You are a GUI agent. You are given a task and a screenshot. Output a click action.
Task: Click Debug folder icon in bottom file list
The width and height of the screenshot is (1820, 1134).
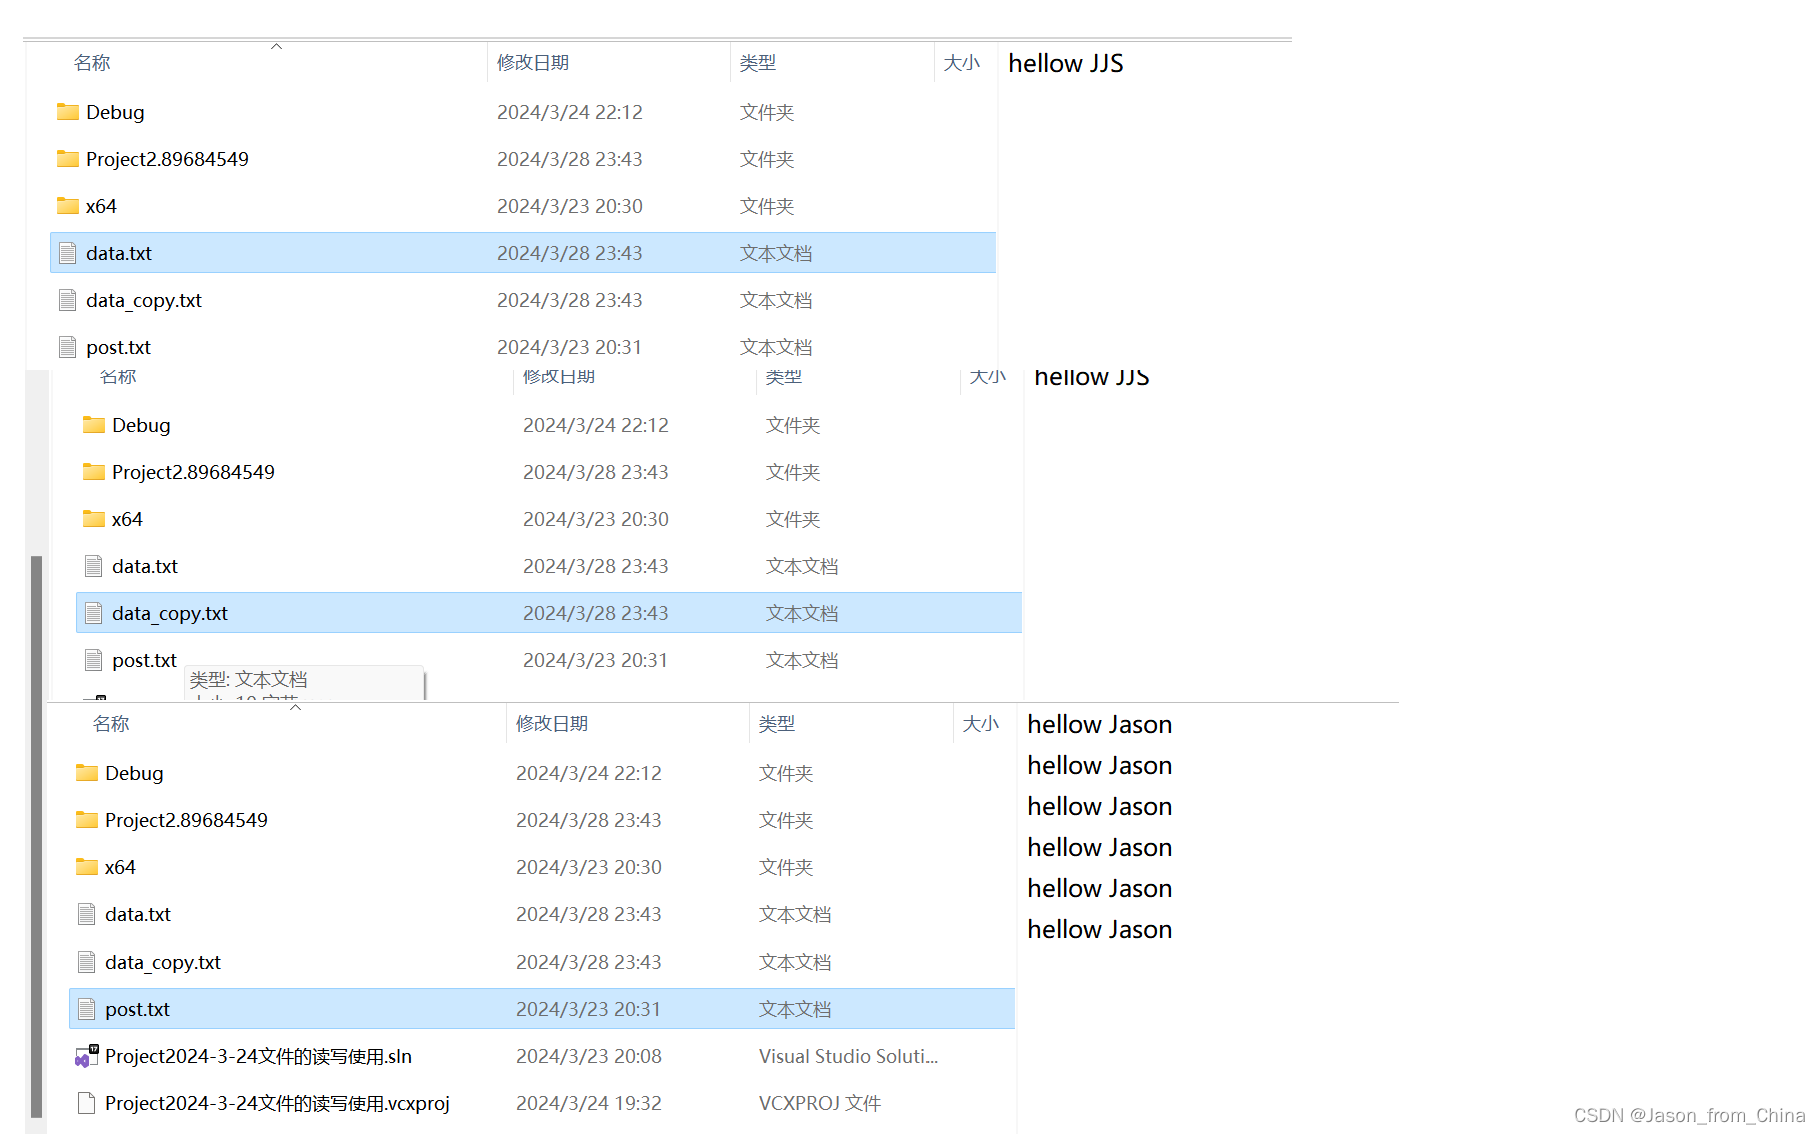(87, 772)
